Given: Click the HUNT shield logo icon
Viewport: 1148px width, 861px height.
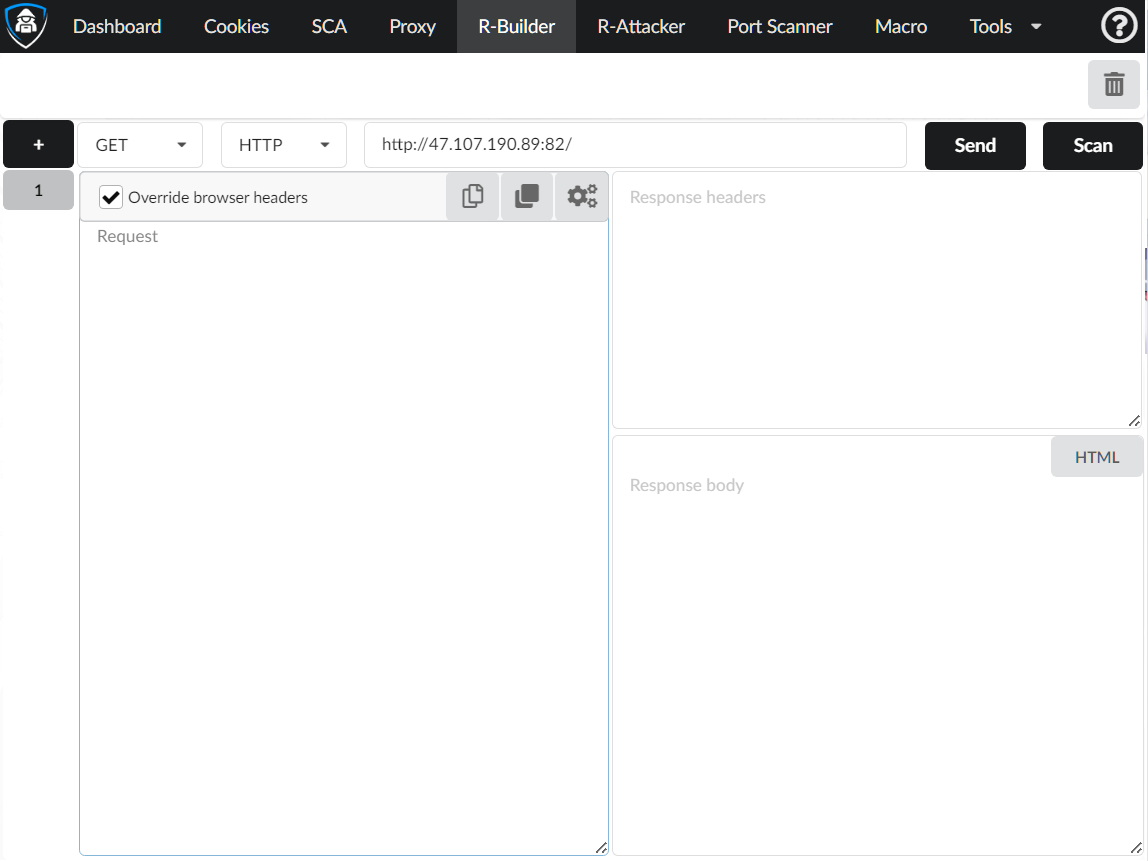Looking at the screenshot, I should [26, 27].
